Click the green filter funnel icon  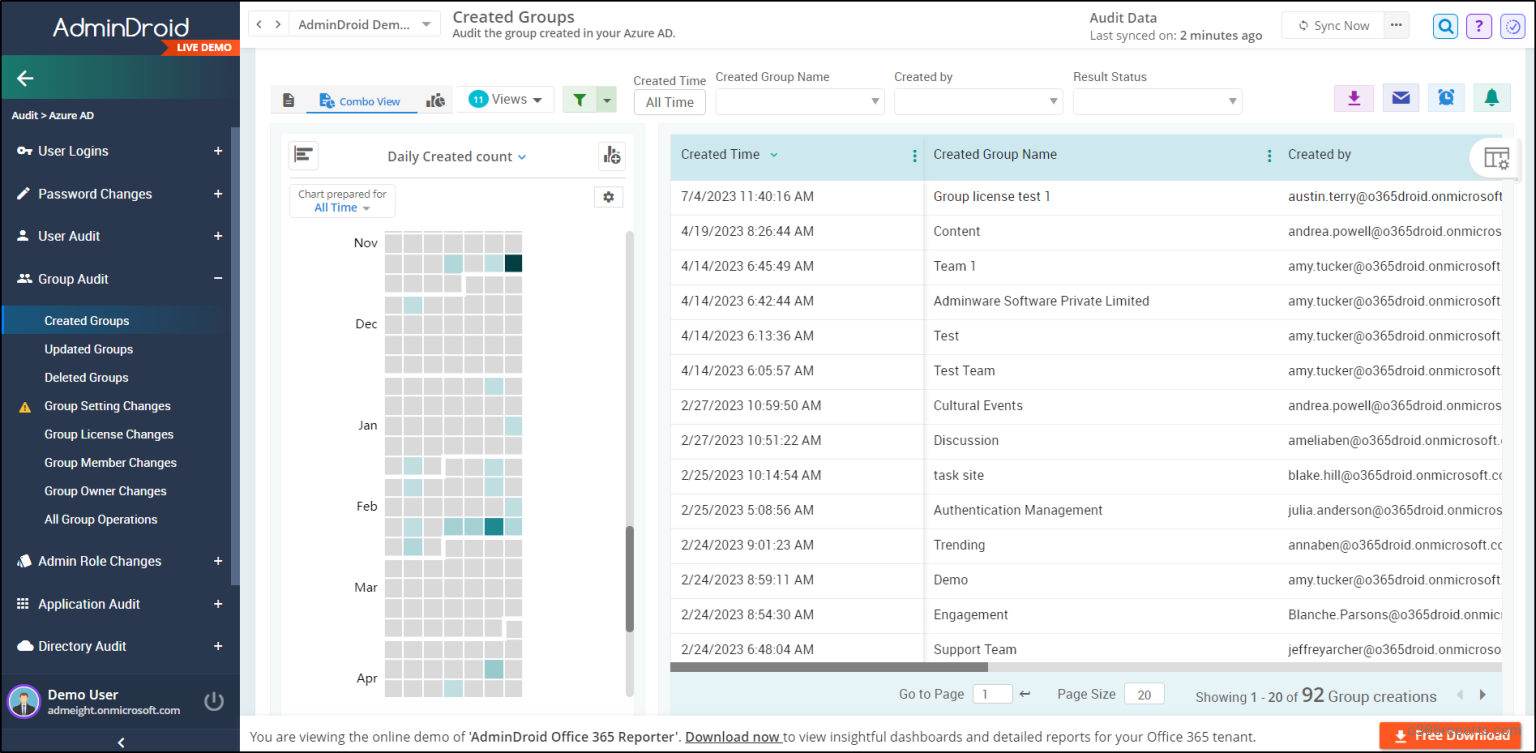579,100
